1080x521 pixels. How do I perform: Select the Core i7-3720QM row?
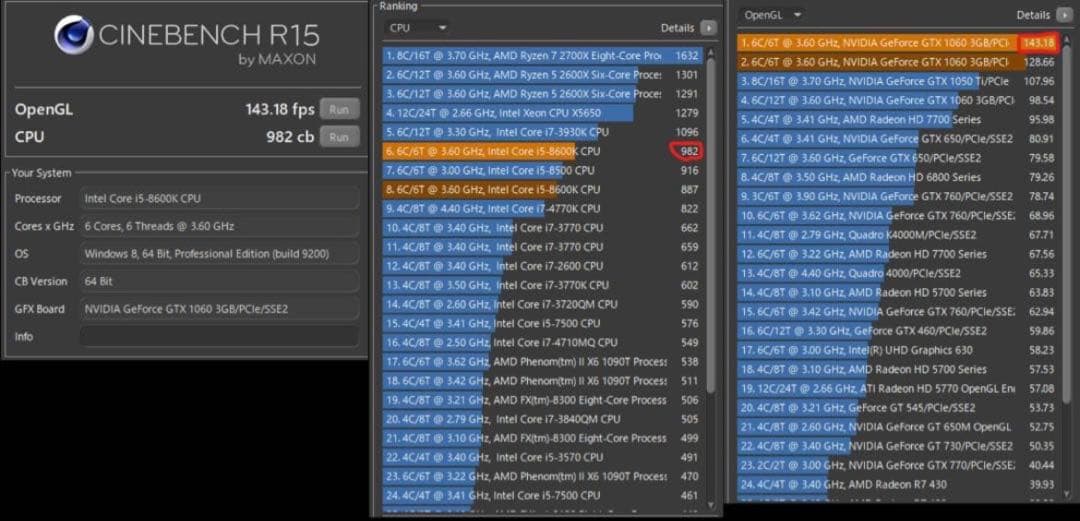pos(543,304)
